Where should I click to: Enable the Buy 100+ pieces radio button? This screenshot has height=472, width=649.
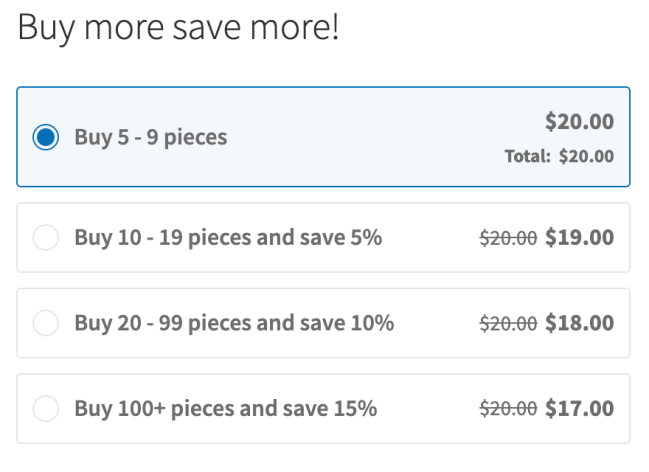(x=46, y=408)
